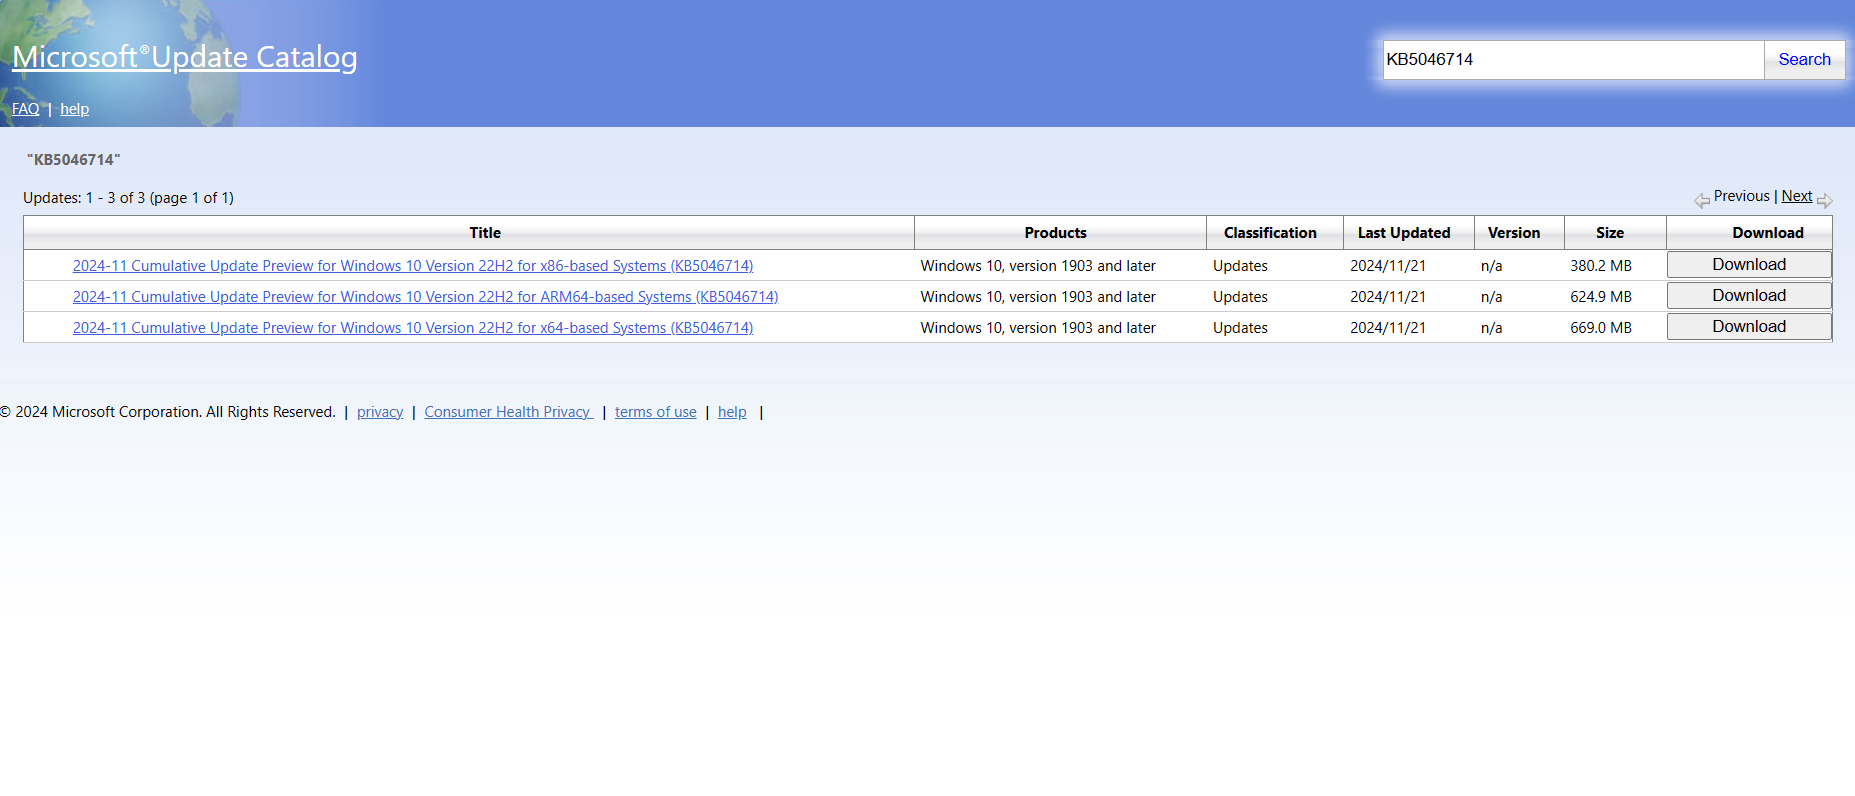
Task: Click the Updates 1 - 3 of 3 count
Action: (128, 198)
